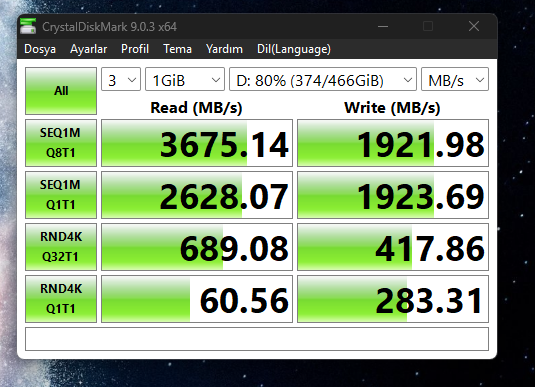
Task: Open the Tema menu
Action: click(x=177, y=49)
